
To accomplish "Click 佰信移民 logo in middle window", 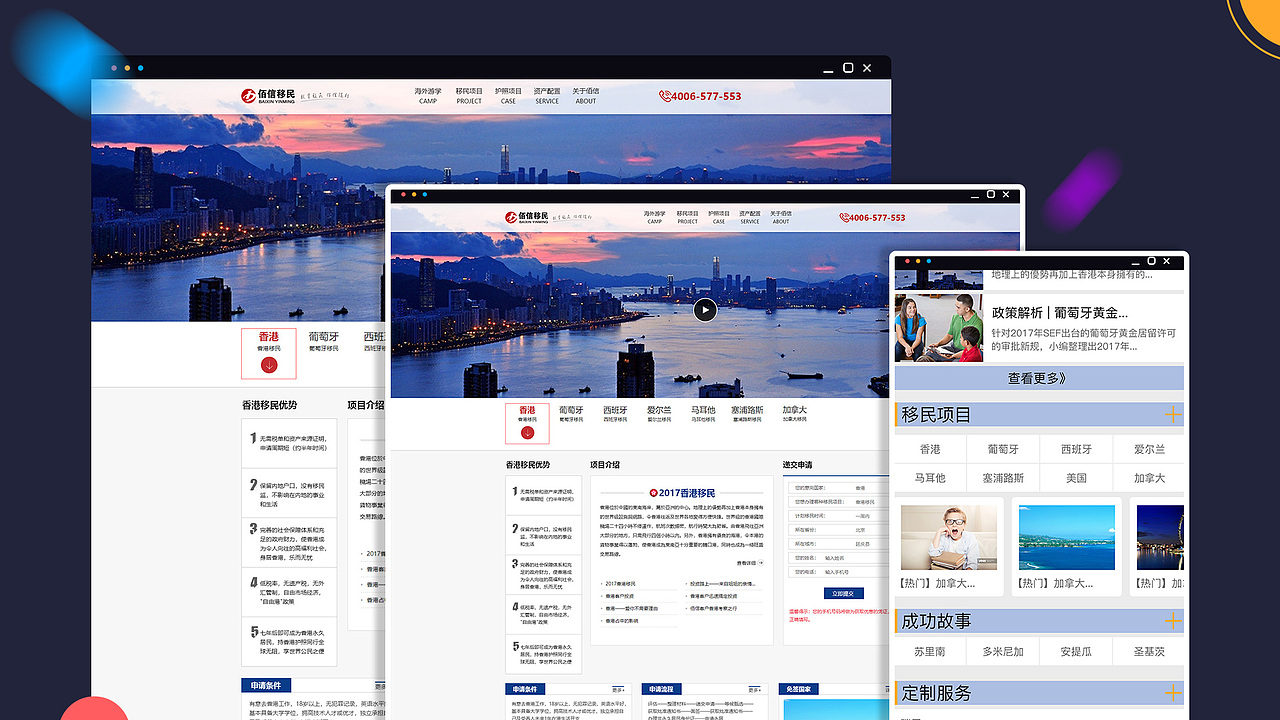I will tap(529, 216).
